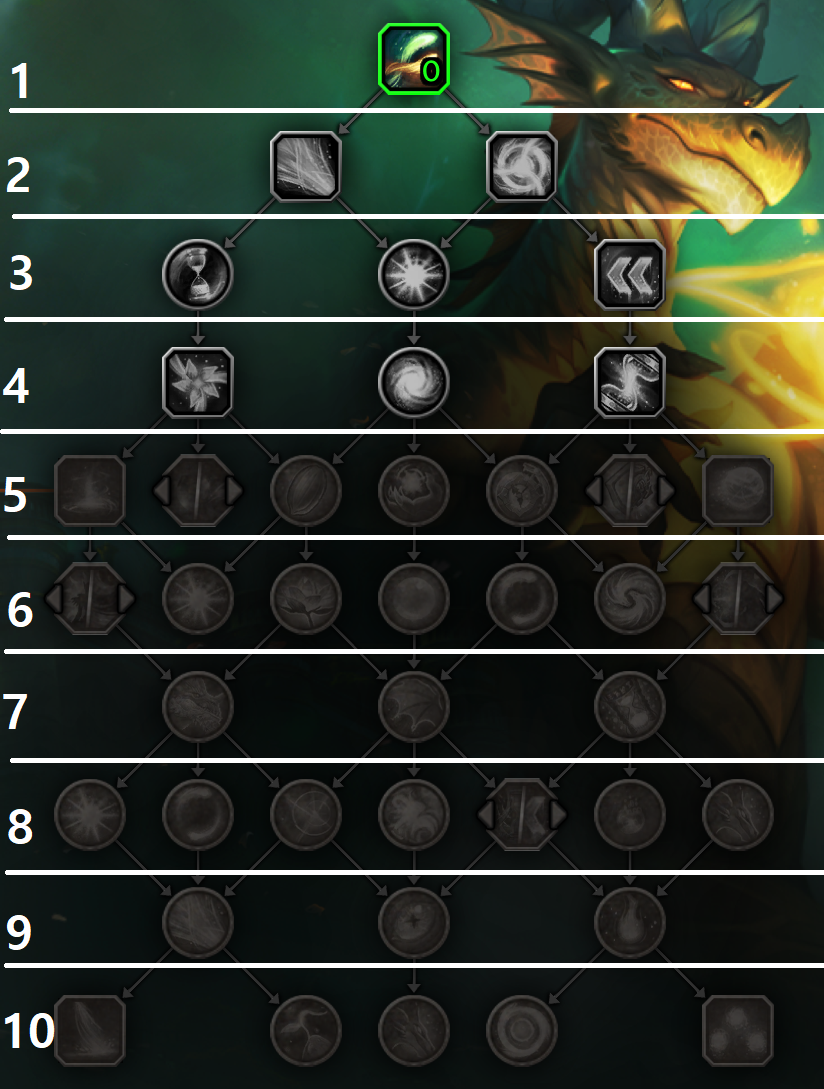Click the zero point counter on top talent
The height and width of the screenshot is (1089, 824).
pyautogui.click(x=431, y=71)
